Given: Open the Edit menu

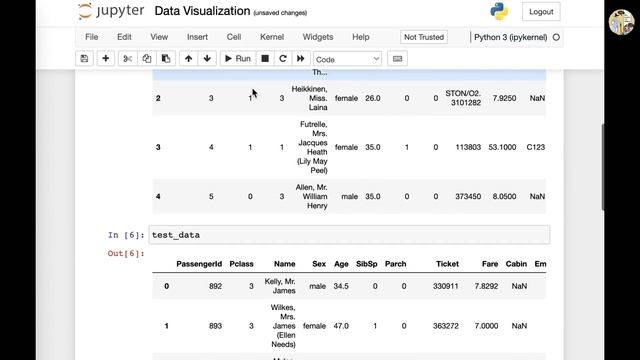Looking at the screenshot, I should (124, 37).
